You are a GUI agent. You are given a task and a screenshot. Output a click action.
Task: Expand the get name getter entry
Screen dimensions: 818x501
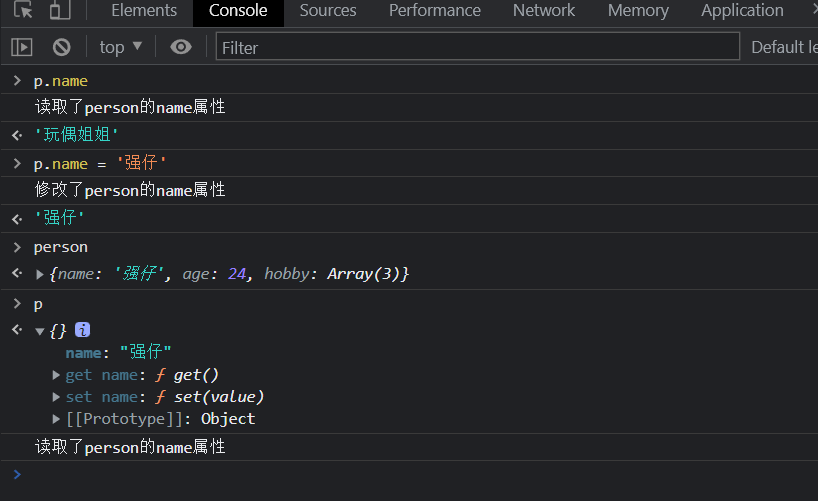(57, 375)
